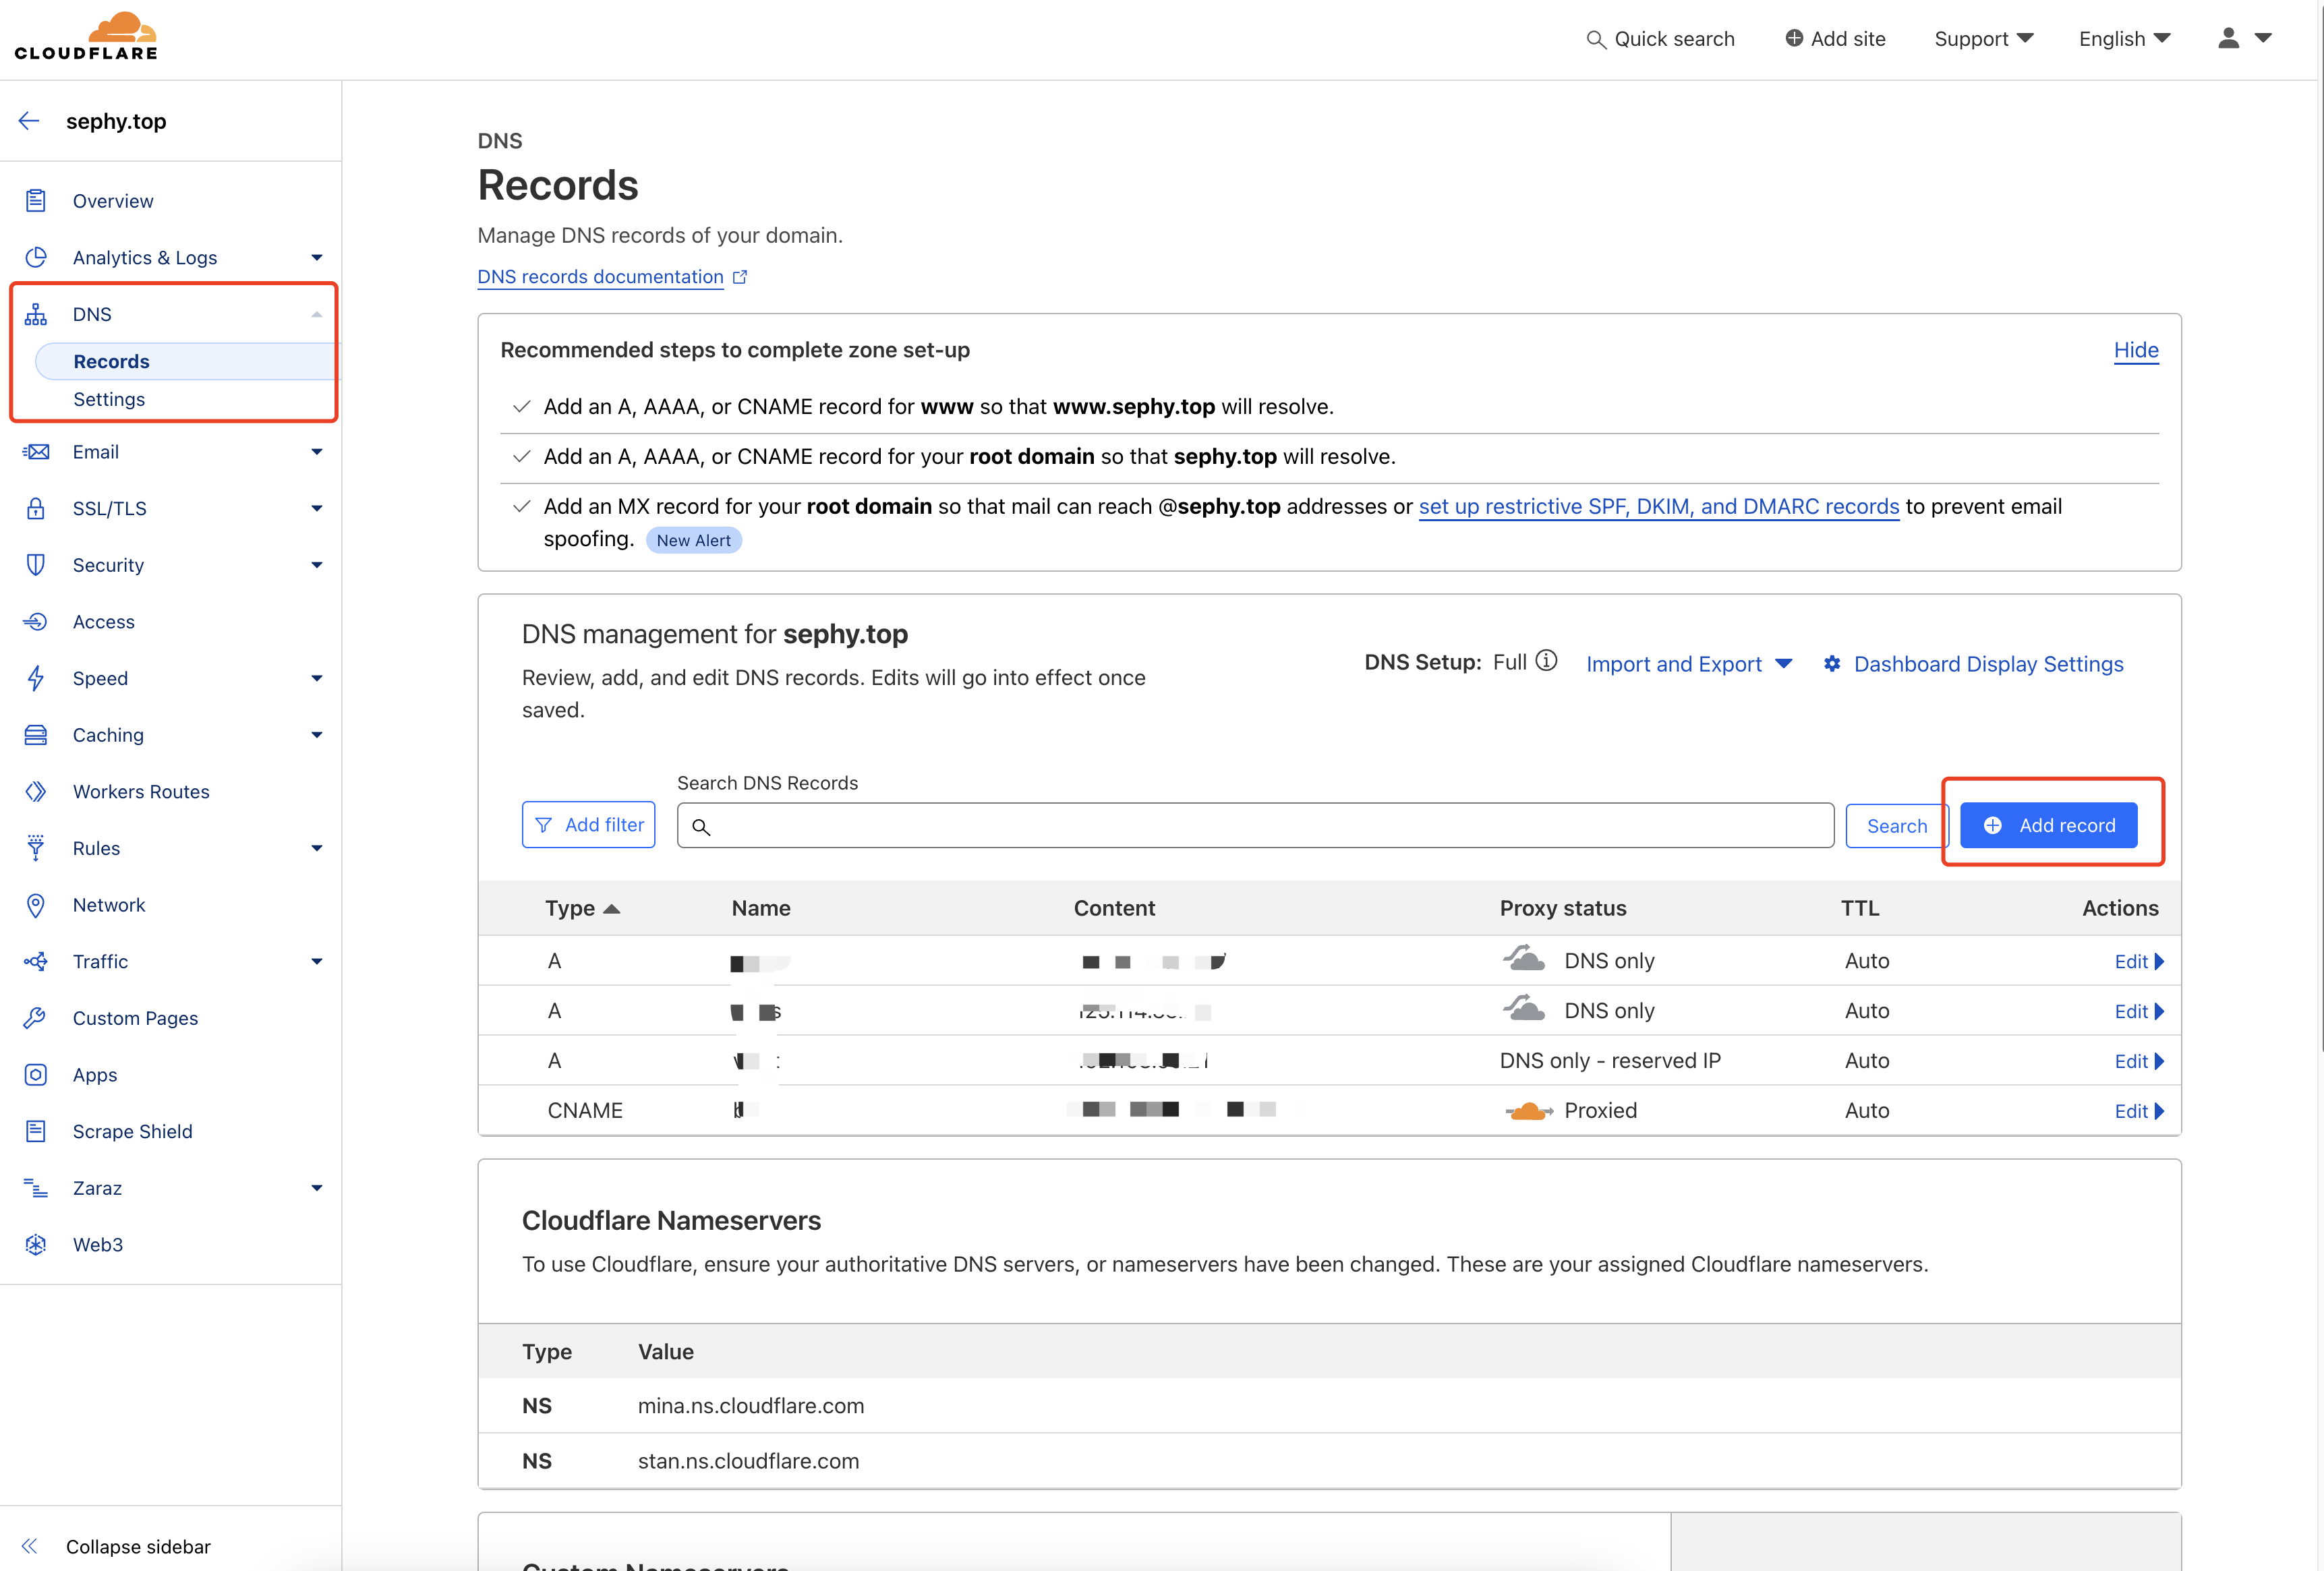Click the Rules funnel icon
2324x1571 pixels.
(x=36, y=848)
